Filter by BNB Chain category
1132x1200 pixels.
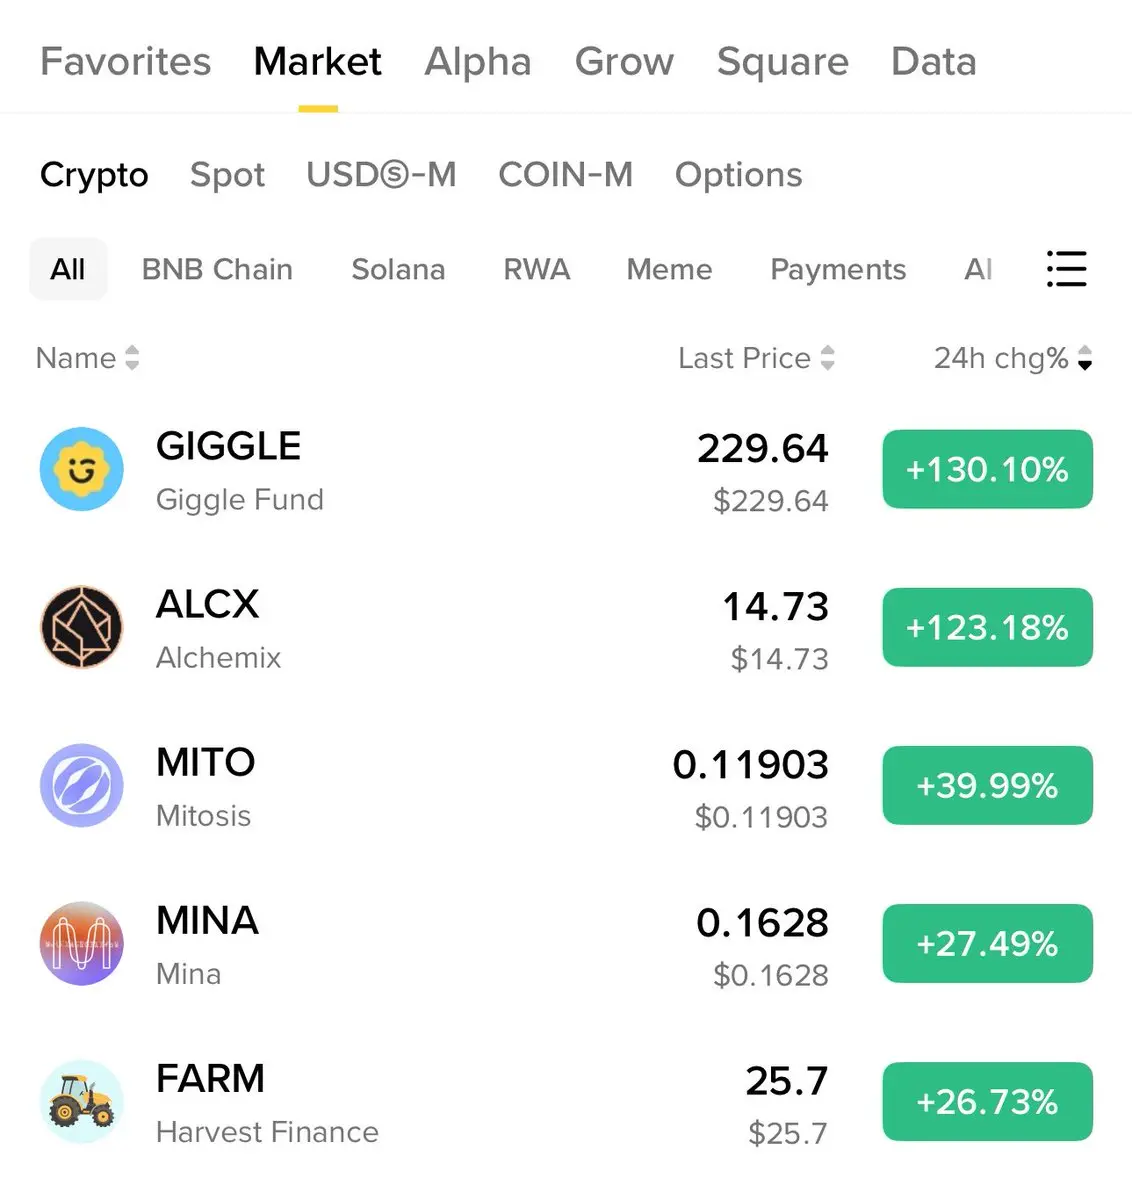tap(217, 269)
